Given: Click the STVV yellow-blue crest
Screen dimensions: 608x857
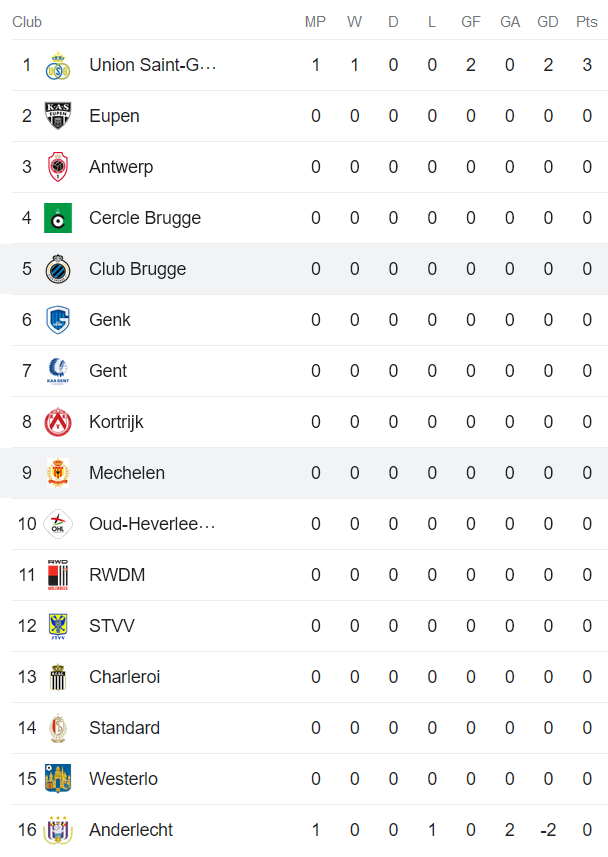Looking at the screenshot, I should click(58, 626).
